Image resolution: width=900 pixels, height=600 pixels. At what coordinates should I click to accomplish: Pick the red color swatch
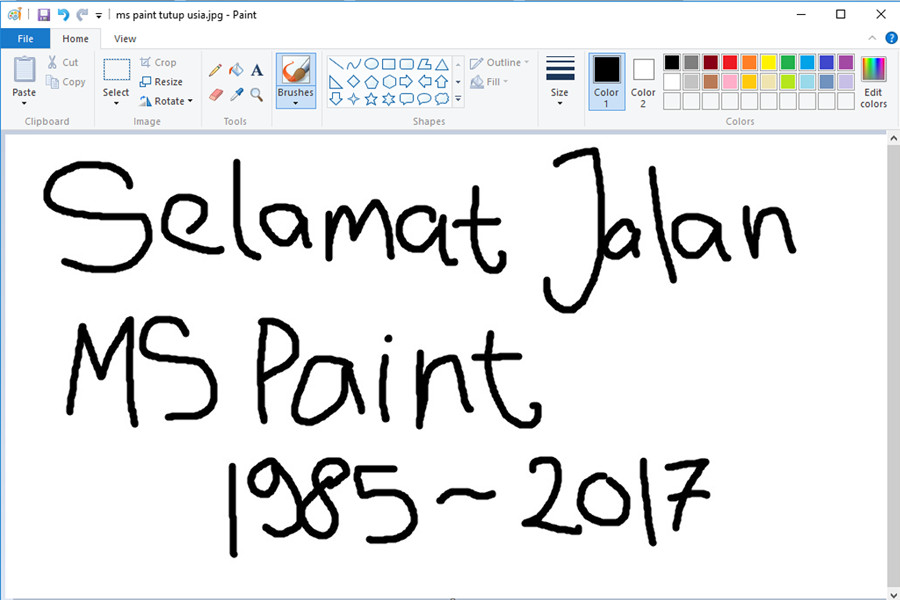pos(730,62)
